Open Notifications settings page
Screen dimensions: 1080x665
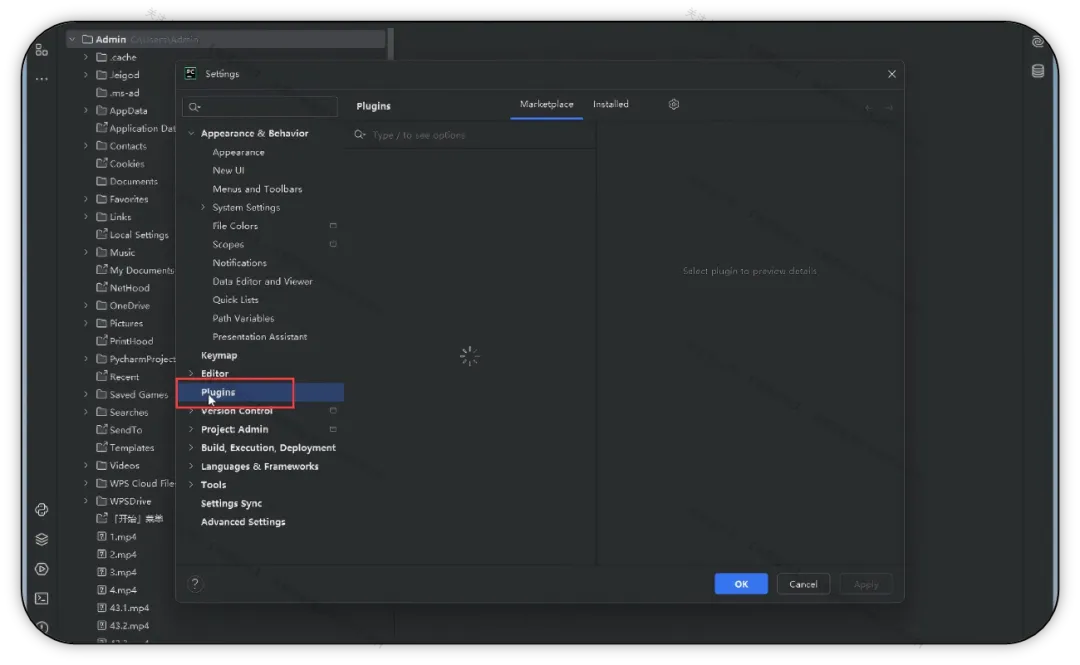tap(240, 263)
